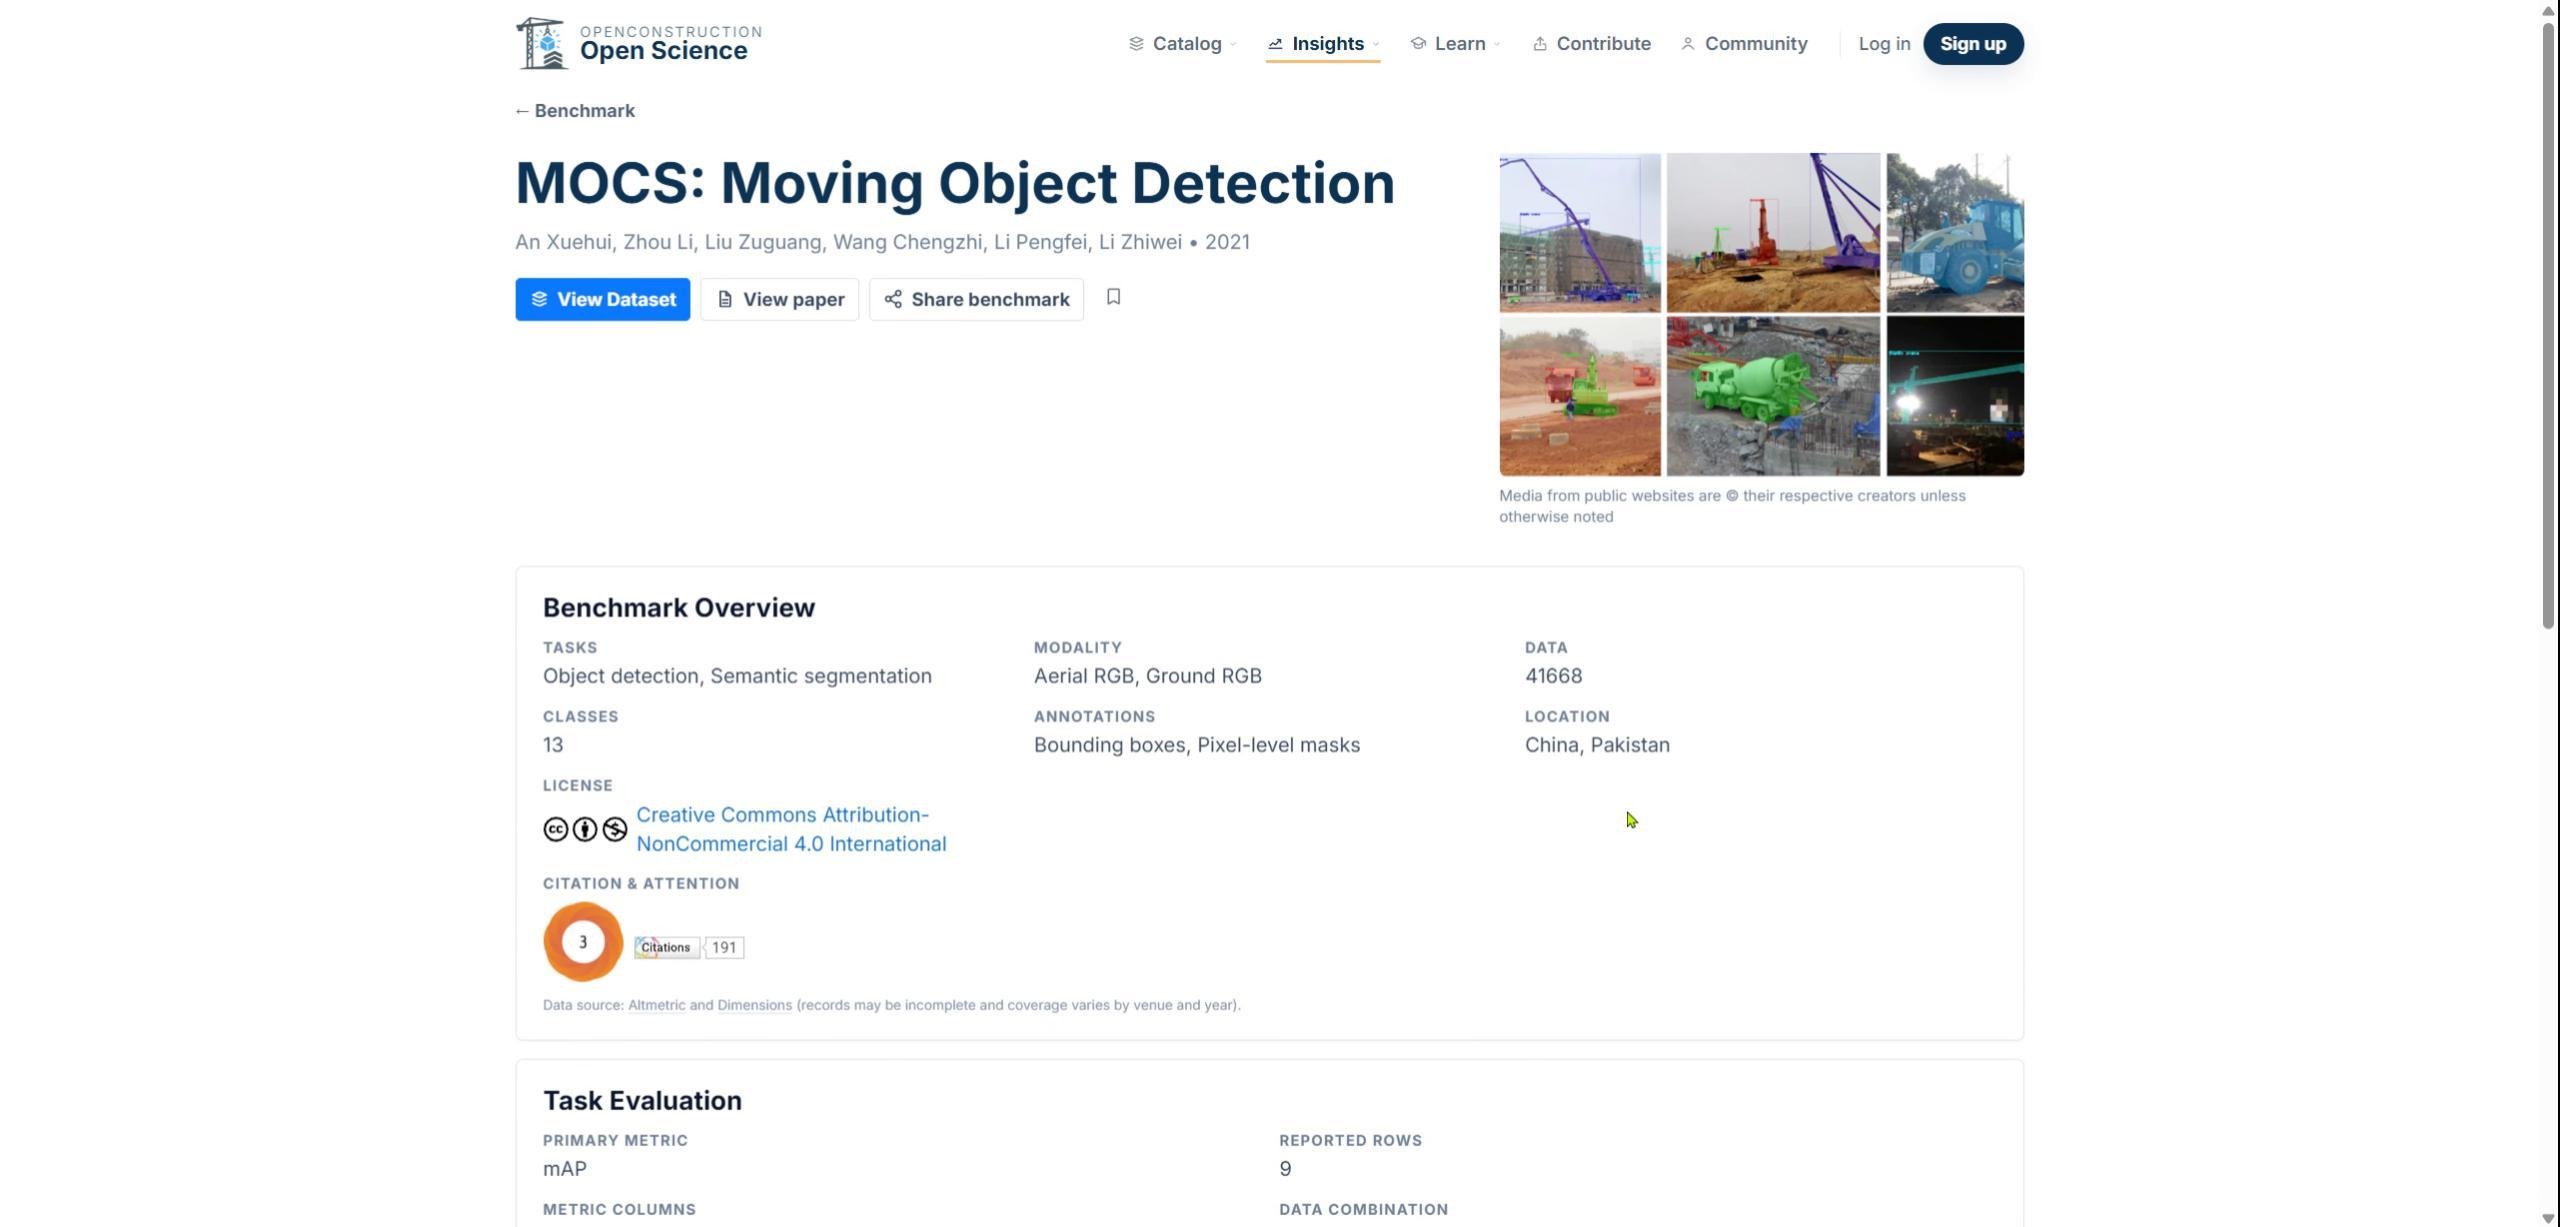Go to the Community page

pyautogui.click(x=1744, y=44)
